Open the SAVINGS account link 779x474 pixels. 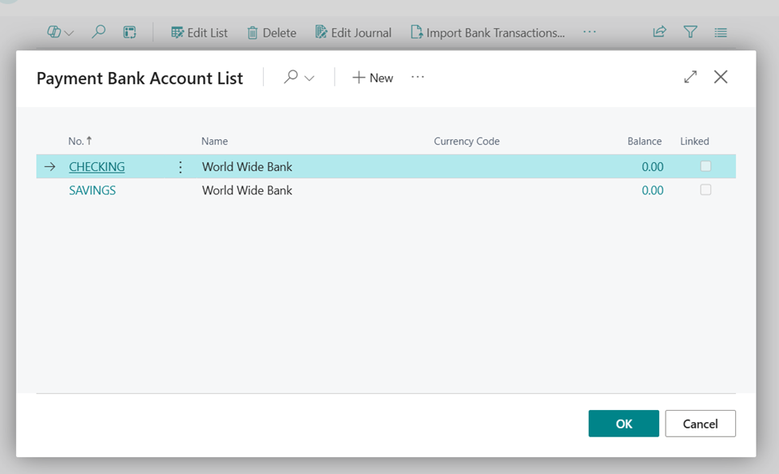pyautogui.click(x=92, y=190)
